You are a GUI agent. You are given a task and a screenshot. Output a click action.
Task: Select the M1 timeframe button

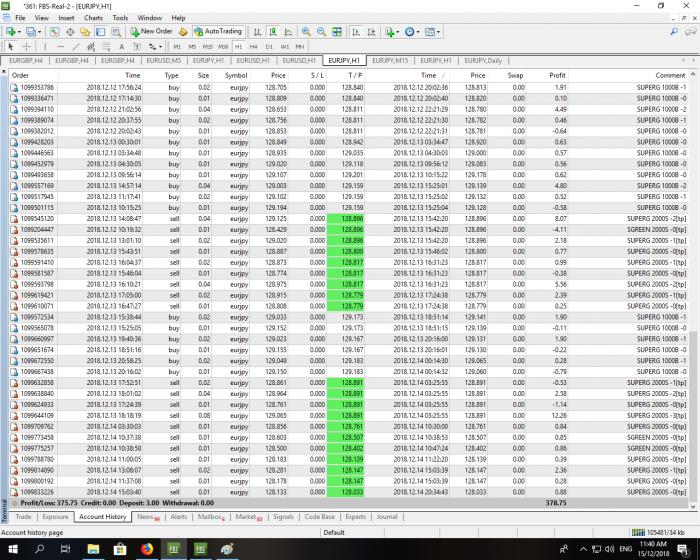(x=177, y=46)
